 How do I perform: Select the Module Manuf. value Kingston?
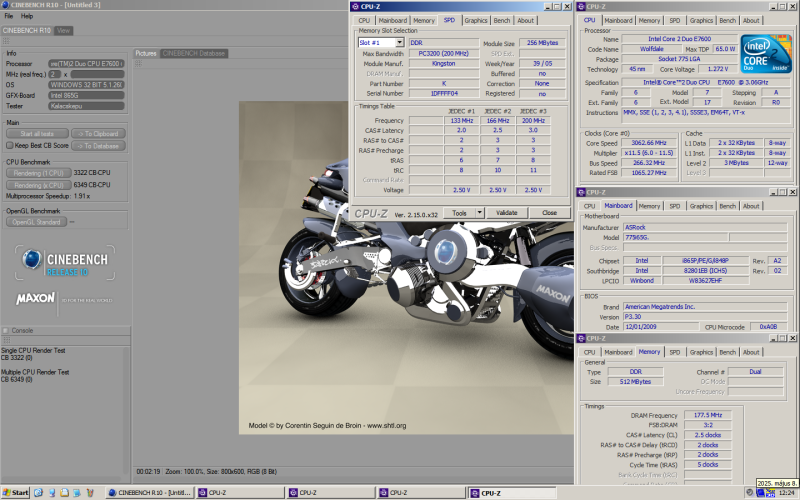(443, 64)
